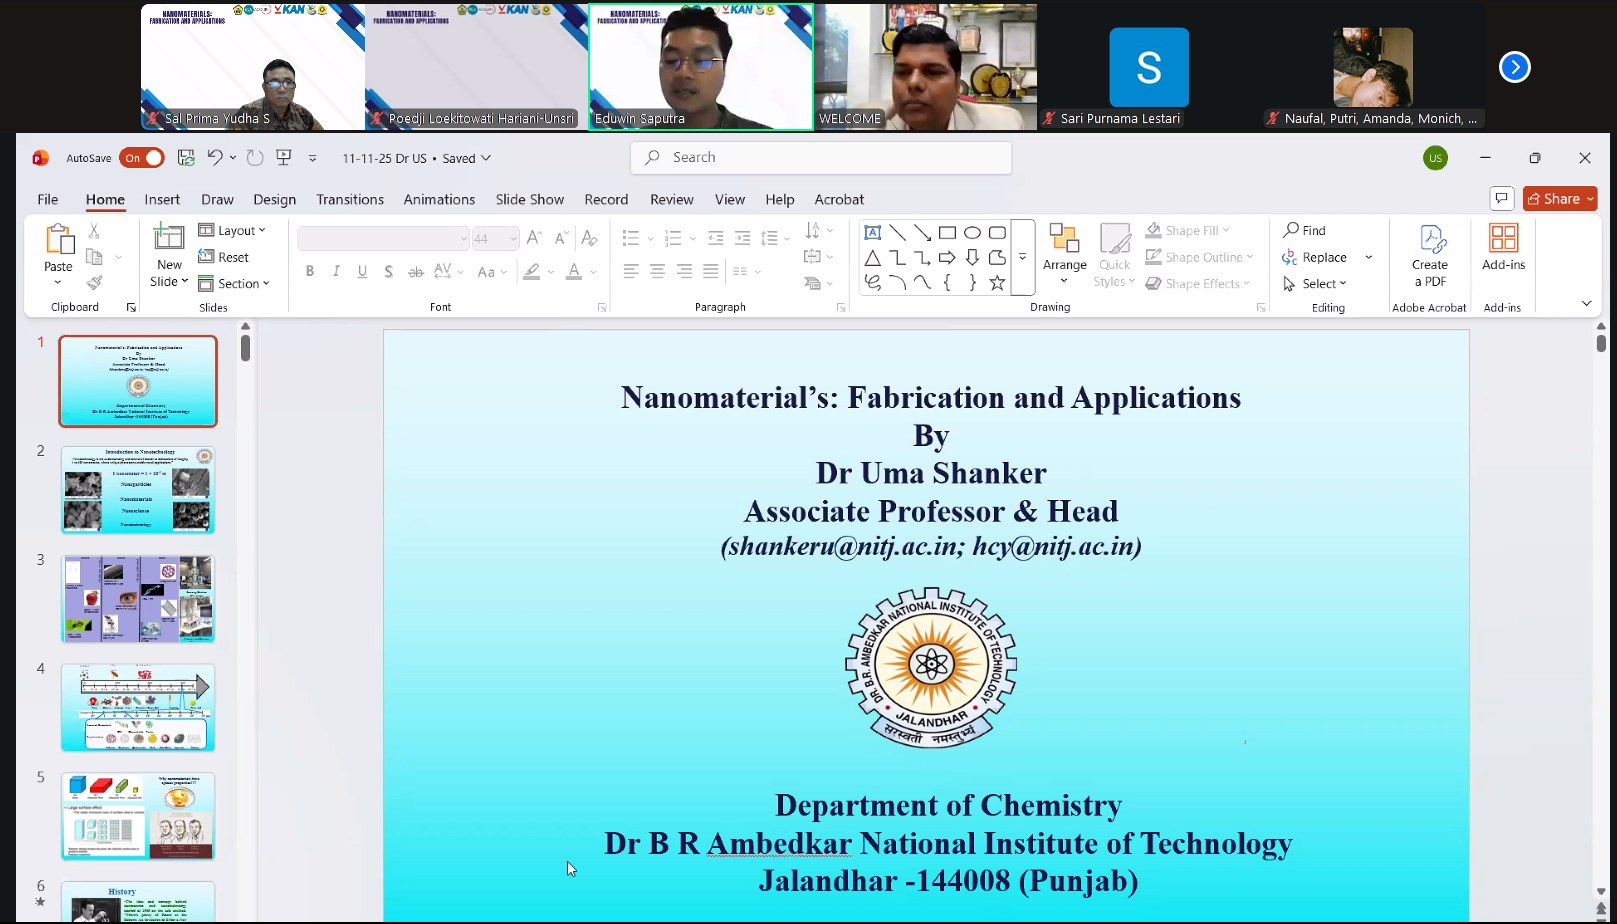Open the Transitions tab
1617x924 pixels.
tap(350, 199)
